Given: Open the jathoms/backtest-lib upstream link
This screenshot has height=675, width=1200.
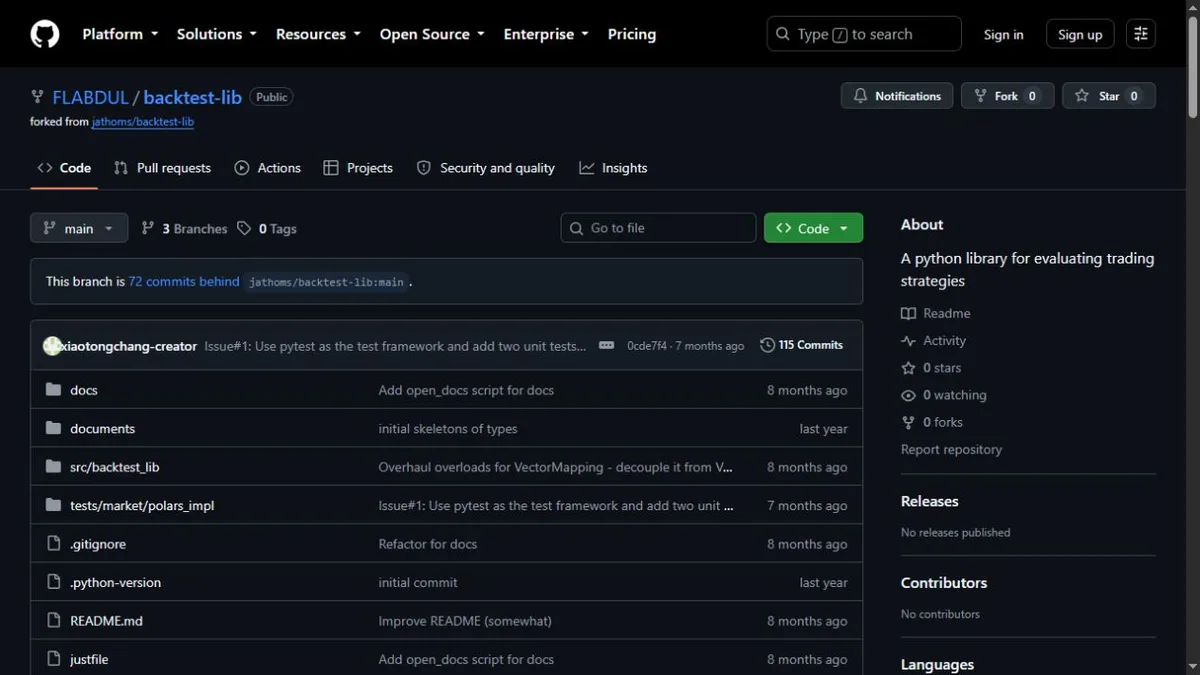Looking at the screenshot, I should coord(143,122).
